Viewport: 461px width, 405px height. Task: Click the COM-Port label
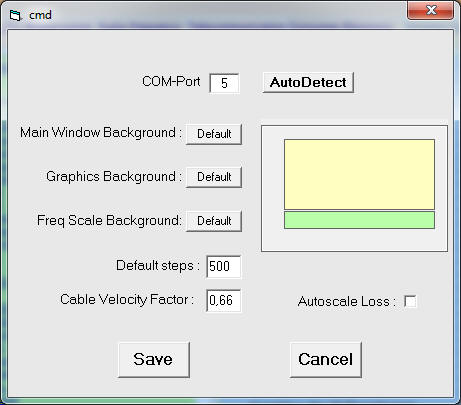(x=171, y=82)
